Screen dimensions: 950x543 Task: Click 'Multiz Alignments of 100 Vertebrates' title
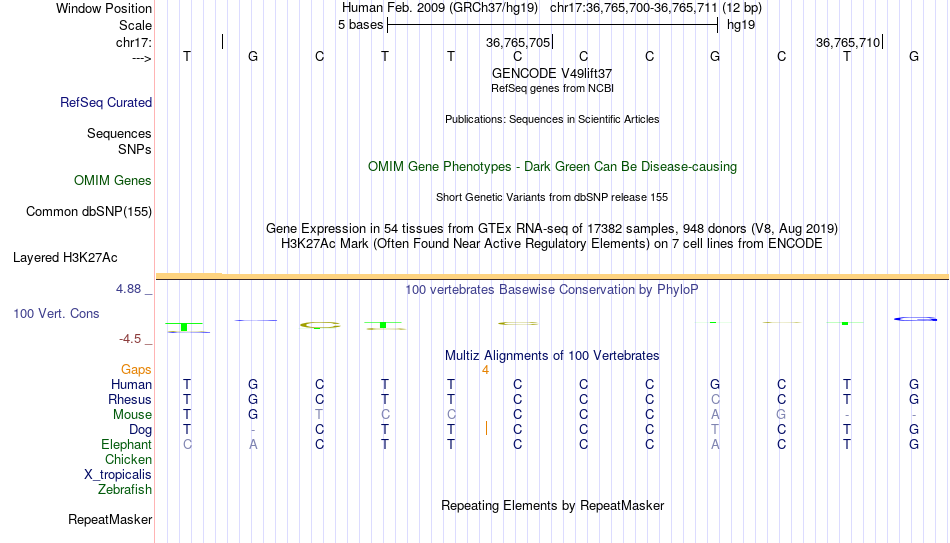coord(552,356)
